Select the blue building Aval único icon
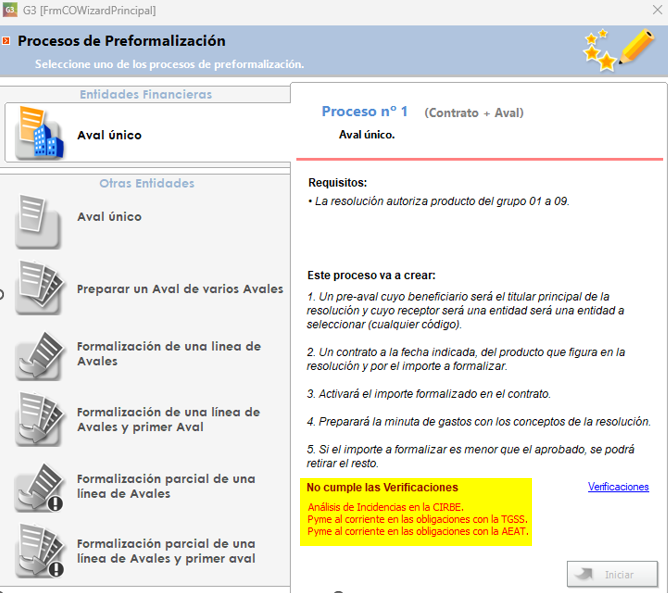Screen dimensions: 668x593 coord(39,133)
